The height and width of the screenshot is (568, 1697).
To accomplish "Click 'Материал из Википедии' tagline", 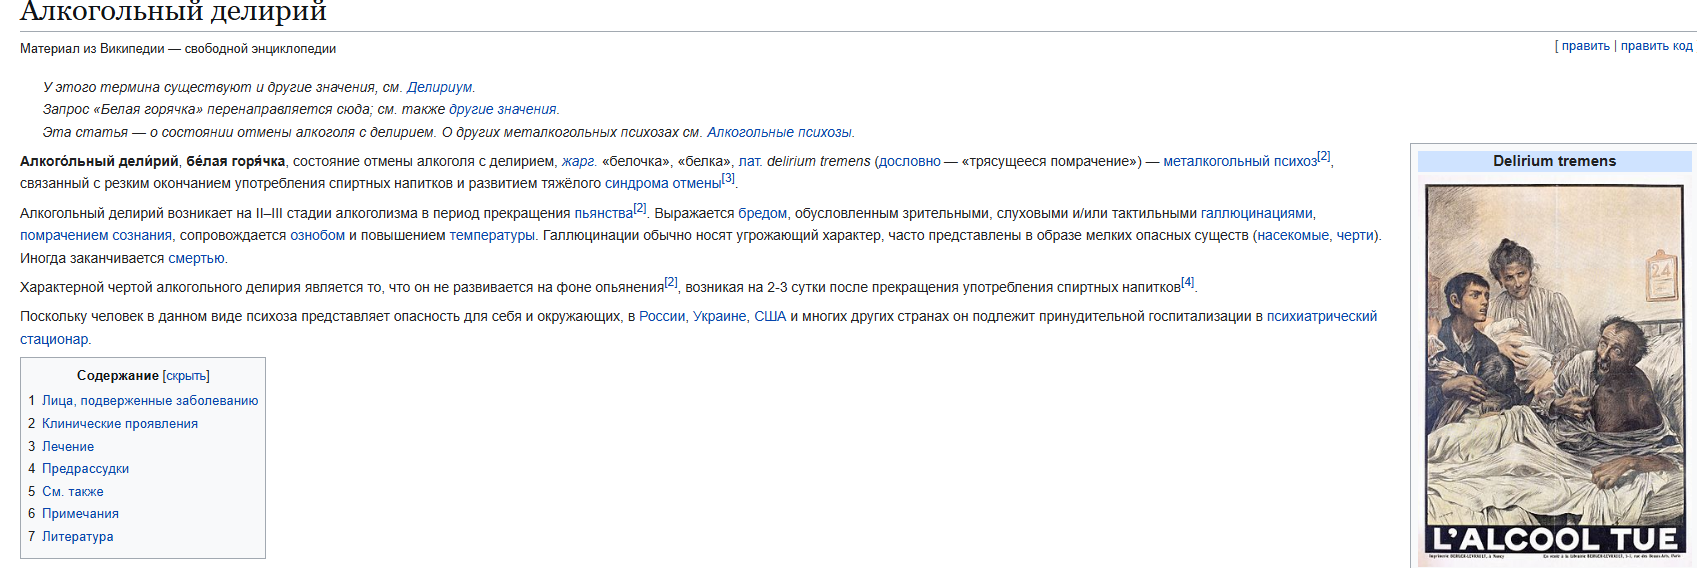I will [178, 49].
